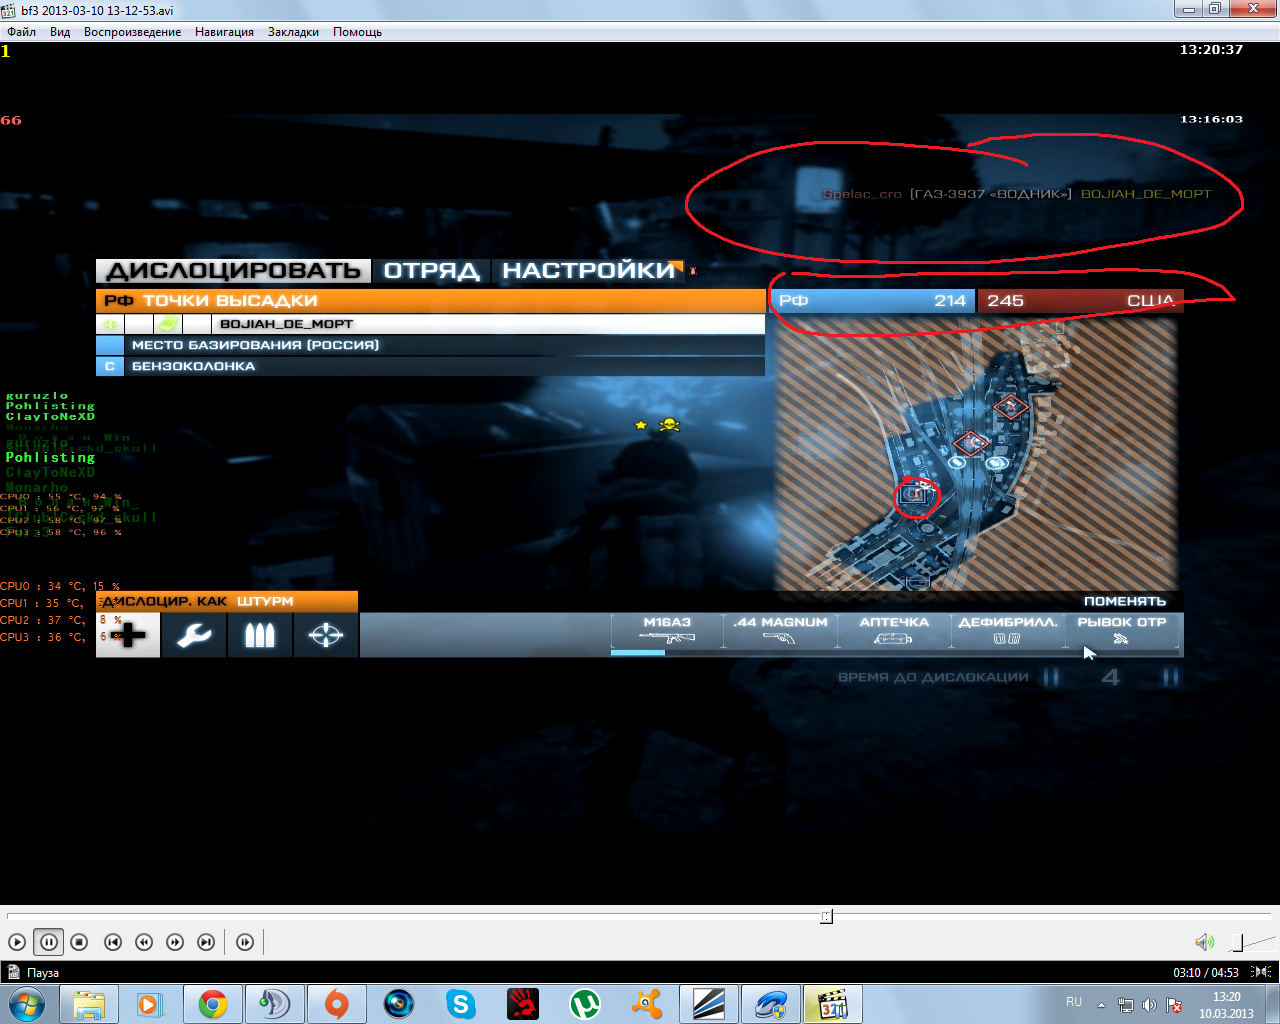Open the Файл menu
This screenshot has width=1280, height=1024.
tap(21, 32)
